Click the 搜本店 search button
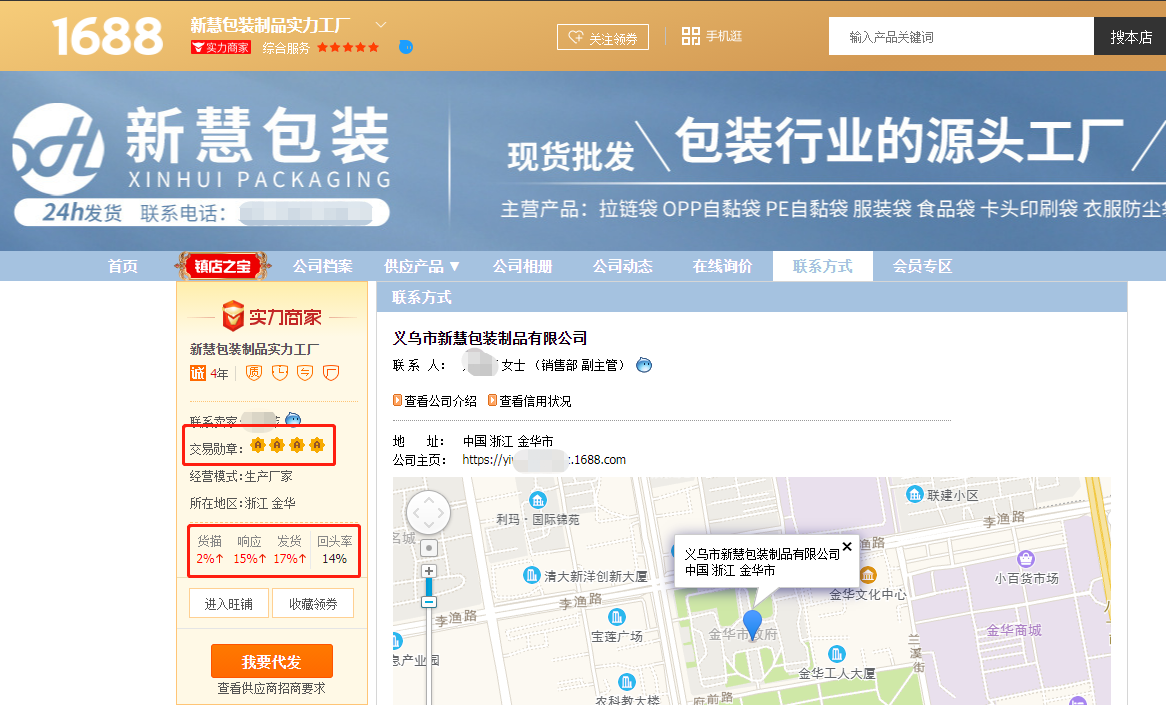Image resolution: width=1166 pixels, height=705 pixels. (1130, 36)
